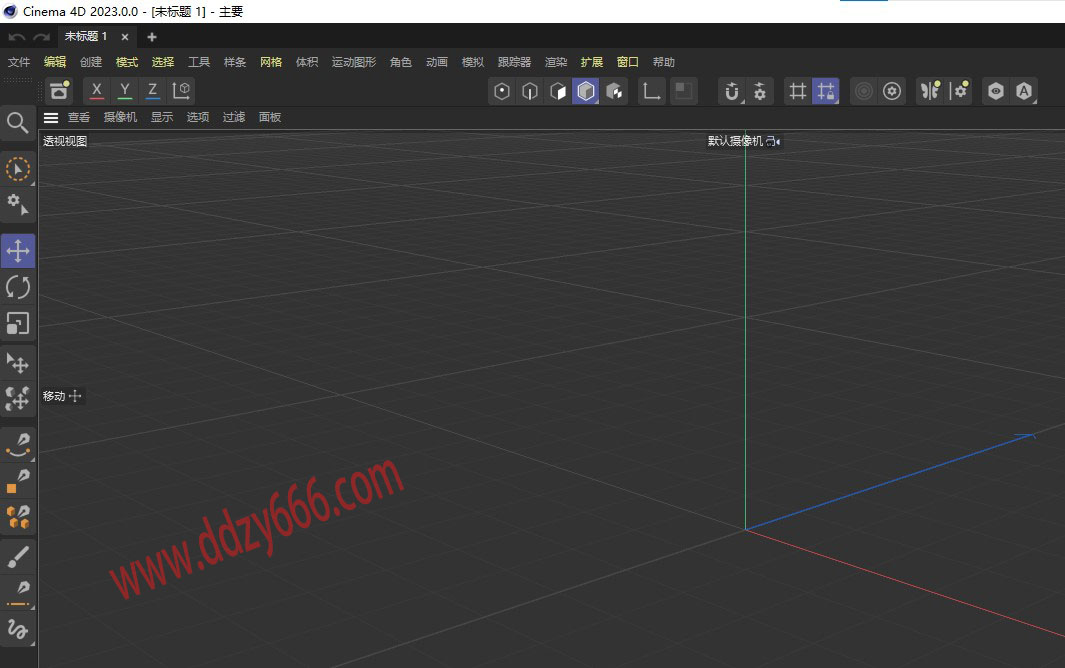Switch to polygons mode
The height and width of the screenshot is (668, 1065).
(558, 91)
